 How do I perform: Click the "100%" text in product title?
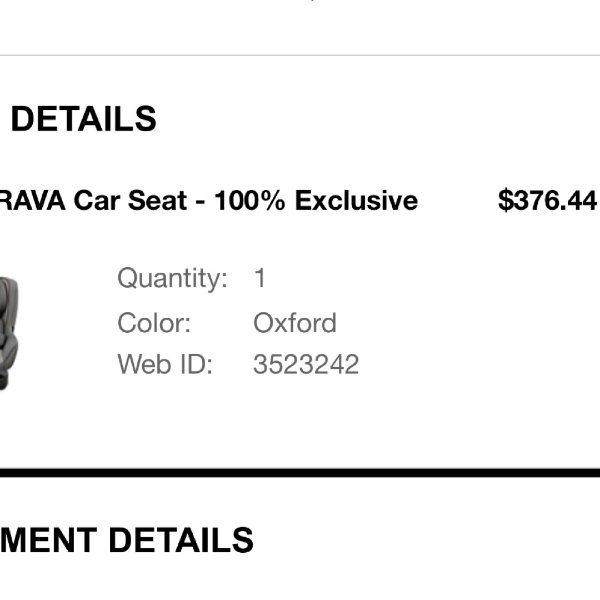(250, 200)
